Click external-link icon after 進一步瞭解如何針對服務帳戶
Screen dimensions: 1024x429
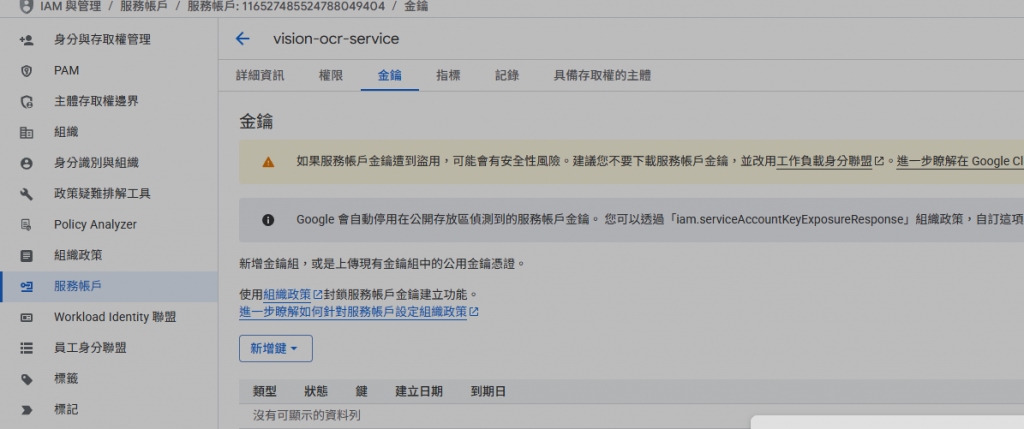pos(474,312)
